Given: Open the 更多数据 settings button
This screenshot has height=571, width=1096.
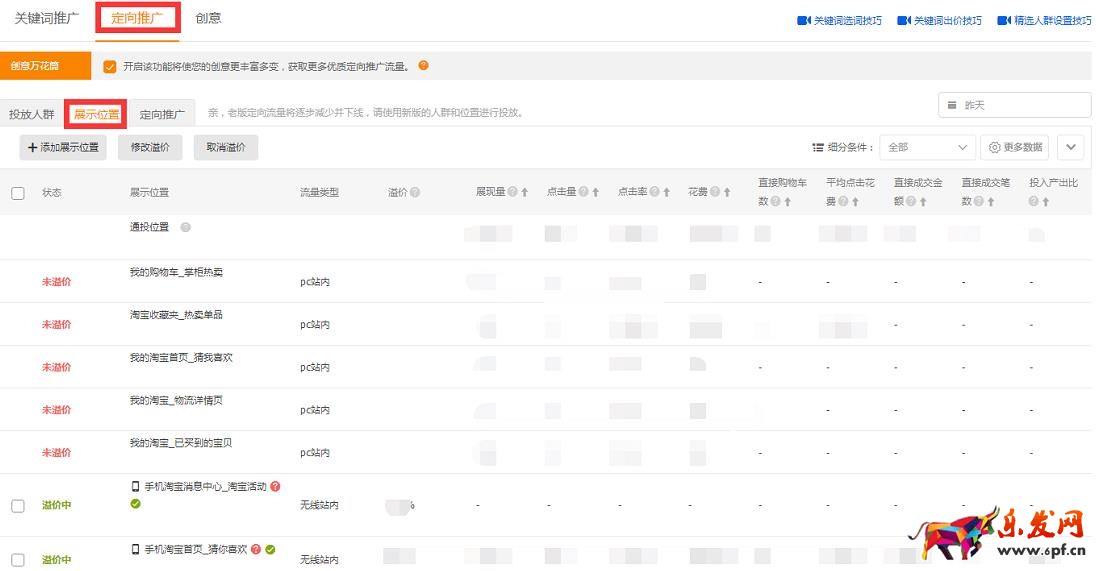Looking at the screenshot, I should (x=1014, y=147).
